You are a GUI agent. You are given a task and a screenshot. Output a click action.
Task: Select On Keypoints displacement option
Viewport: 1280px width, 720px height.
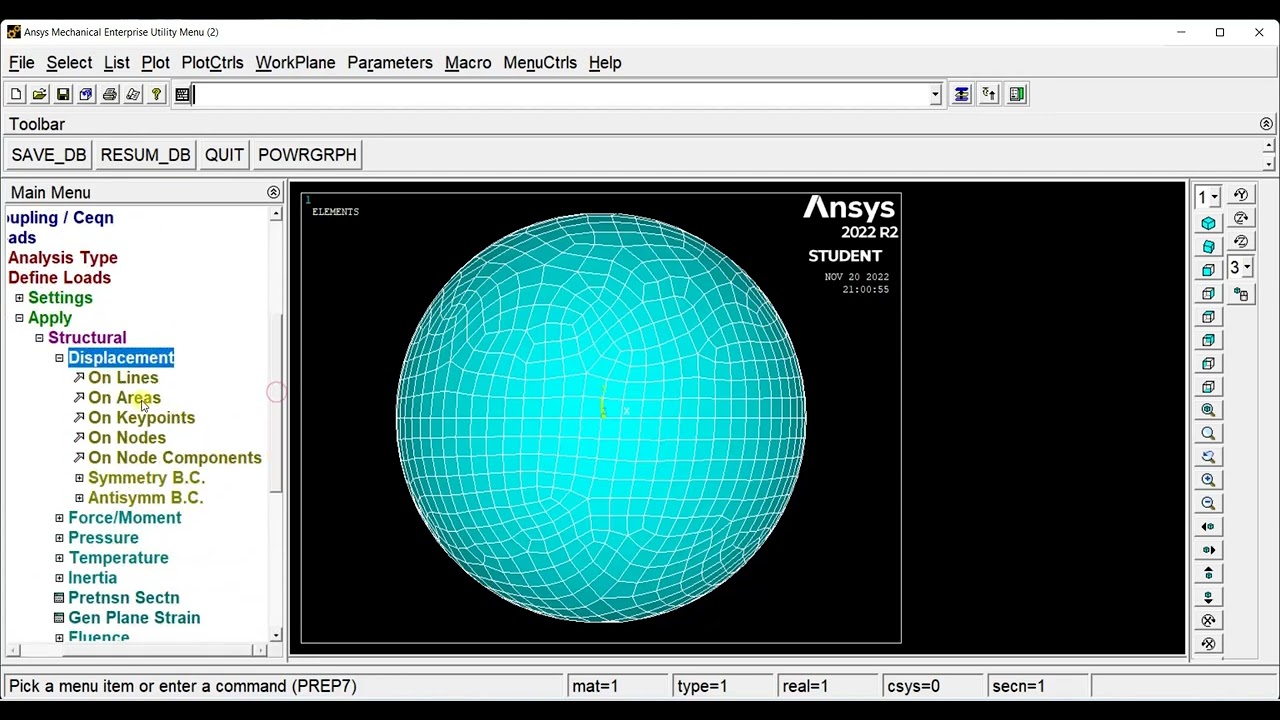point(141,418)
